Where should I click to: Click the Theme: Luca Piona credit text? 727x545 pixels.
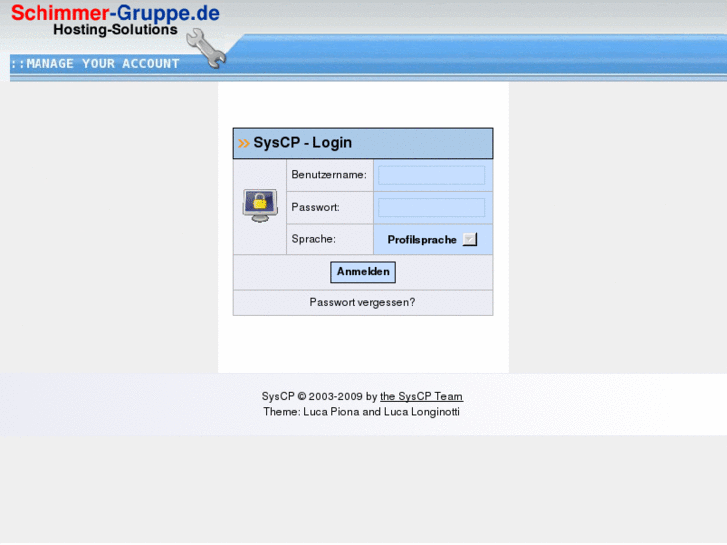click(361, 412)
